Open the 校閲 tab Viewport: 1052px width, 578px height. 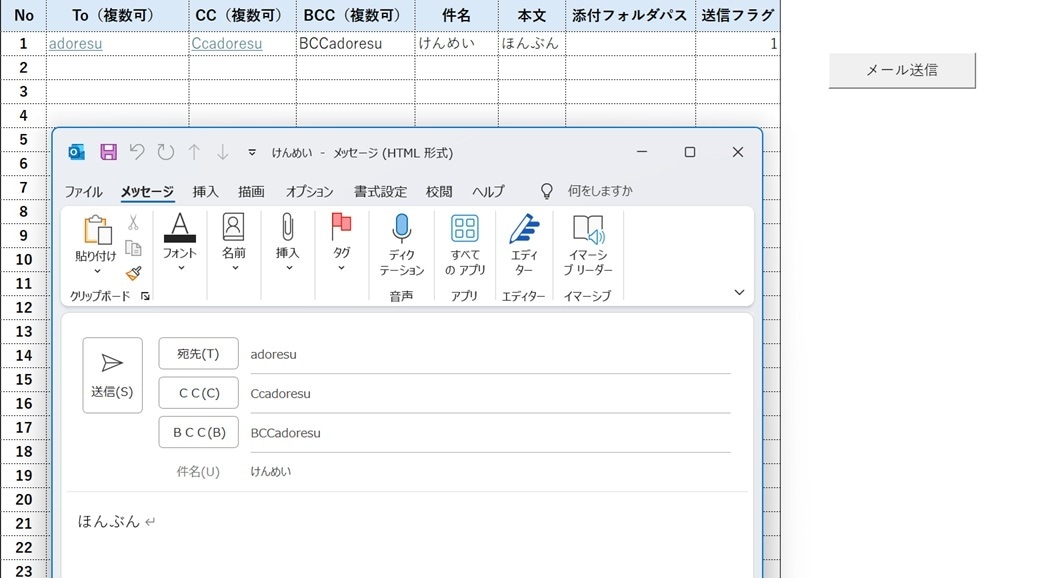[439, 192]
